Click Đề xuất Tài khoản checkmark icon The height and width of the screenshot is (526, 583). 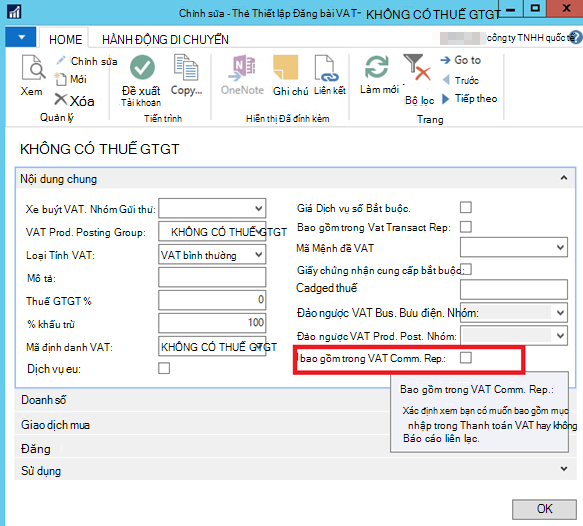pyautogui.click(x=142, y=67)
